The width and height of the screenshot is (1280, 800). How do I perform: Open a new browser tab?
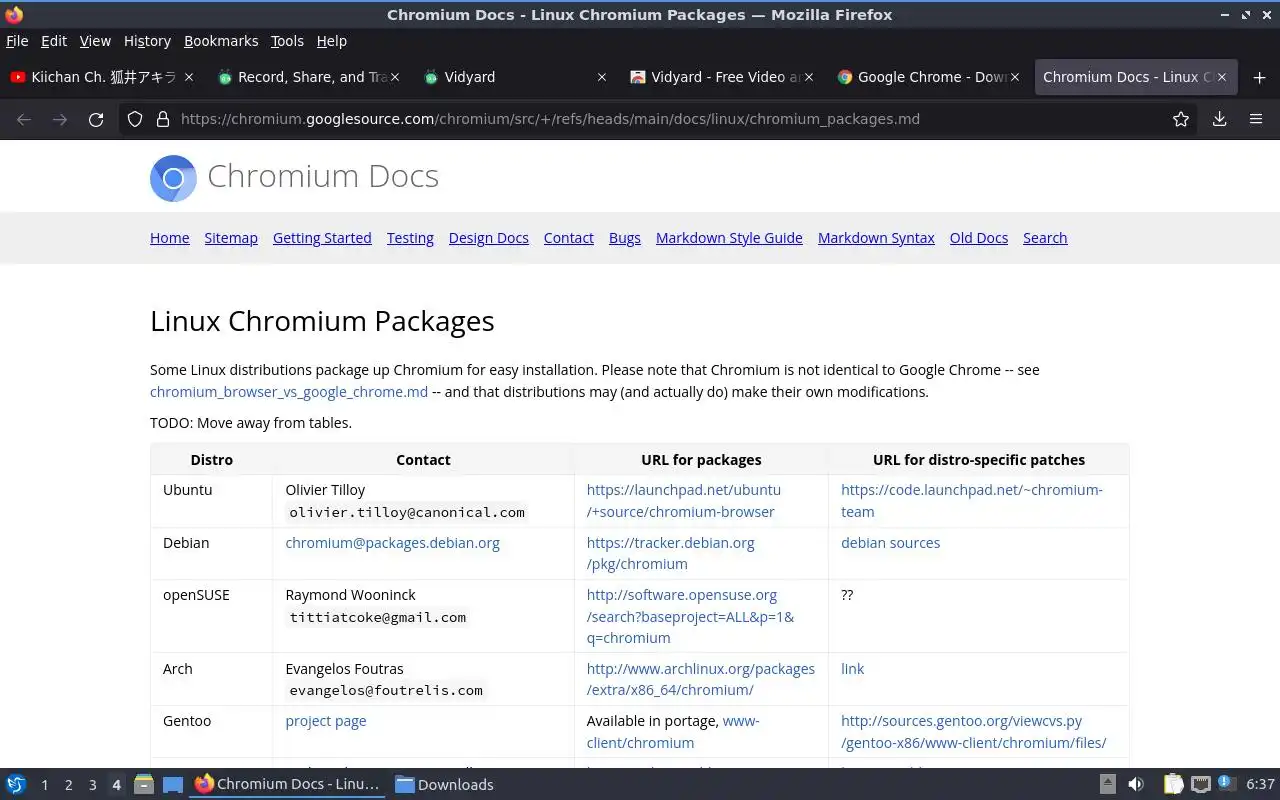[1259, 77]
